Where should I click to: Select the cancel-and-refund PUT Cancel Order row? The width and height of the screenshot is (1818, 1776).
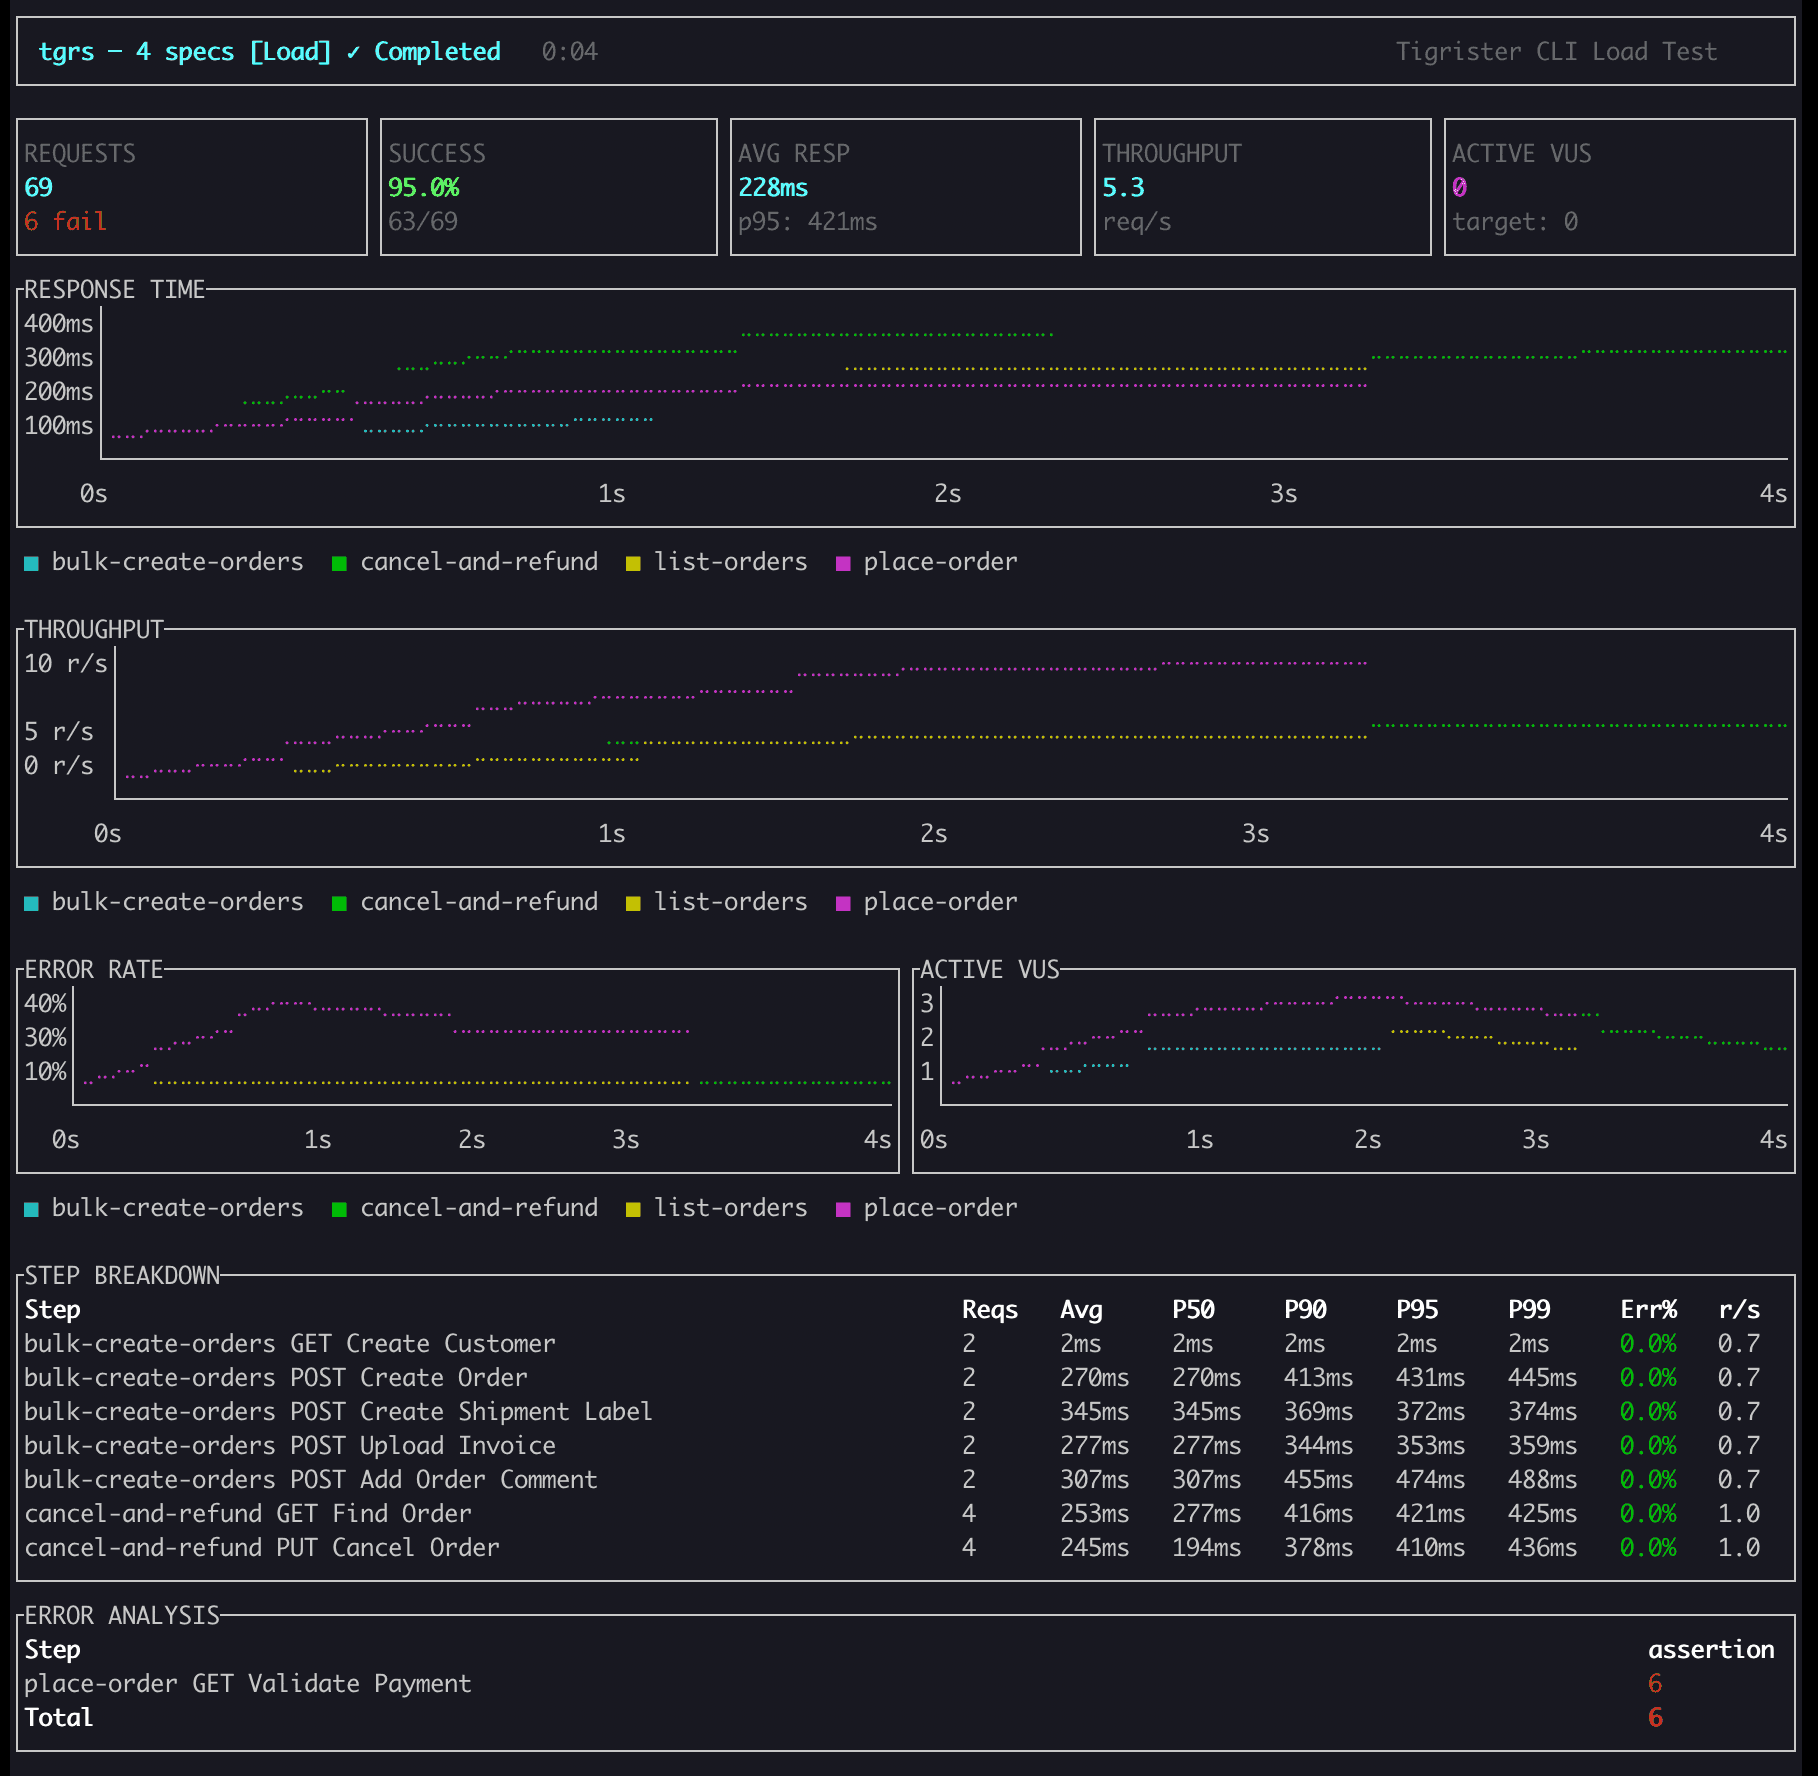click(x=262, y=1548)
